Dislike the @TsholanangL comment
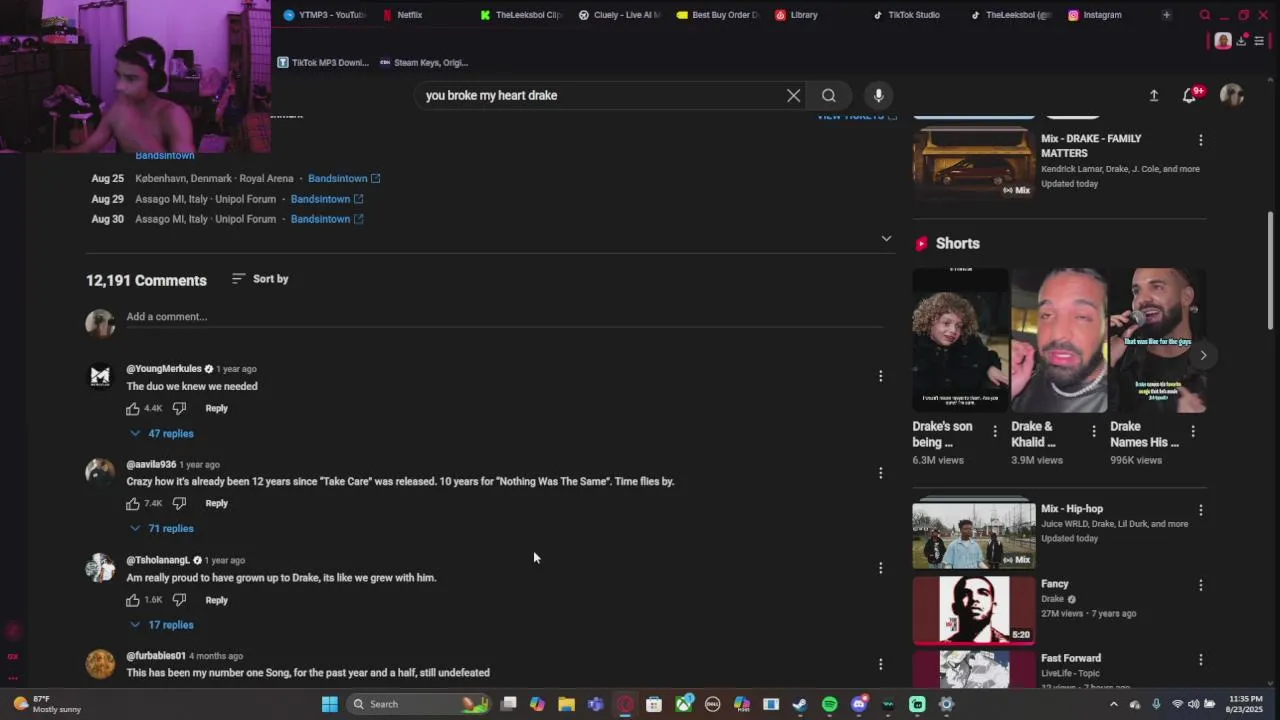 pyautogui.click(x=179, y=600)
